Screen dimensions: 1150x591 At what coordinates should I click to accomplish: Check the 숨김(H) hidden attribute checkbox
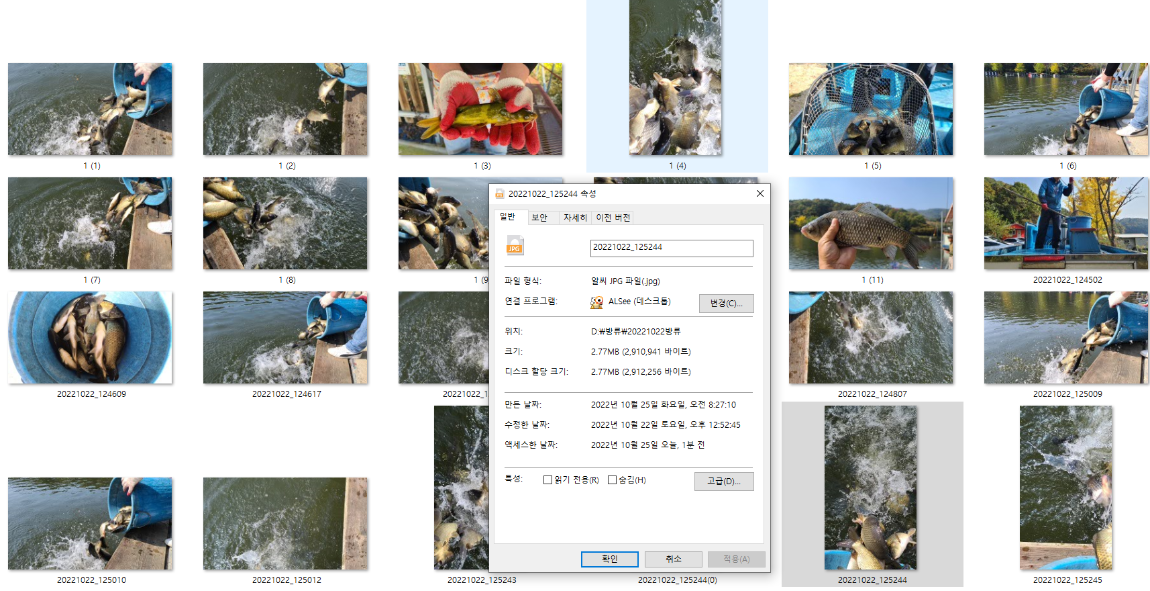click(x=611, y=481)
